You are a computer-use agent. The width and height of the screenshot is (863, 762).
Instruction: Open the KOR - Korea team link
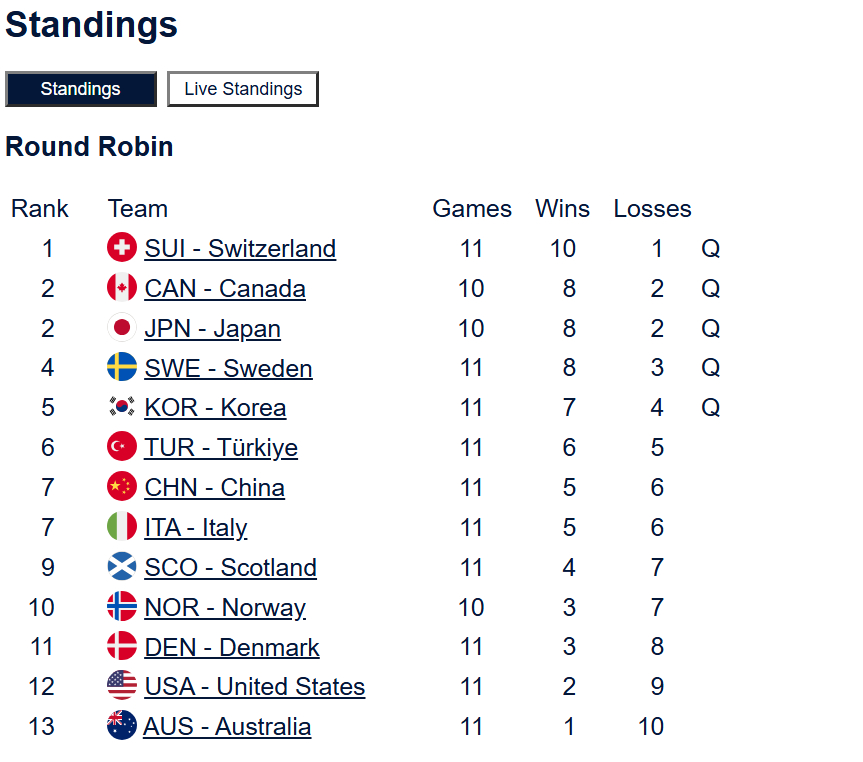point(215,408)
